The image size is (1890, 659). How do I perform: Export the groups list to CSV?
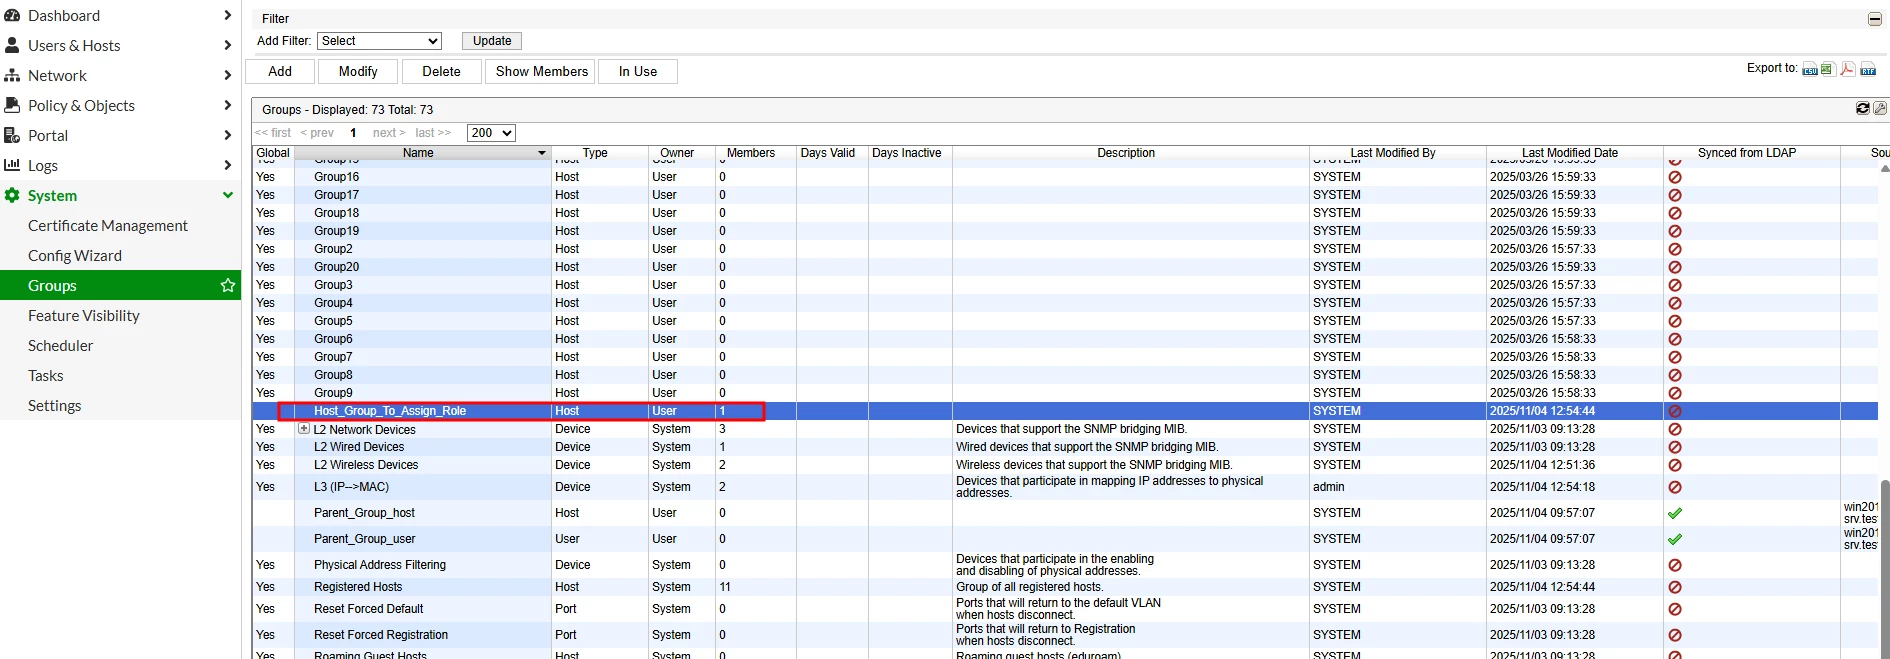coord(1810,69)
